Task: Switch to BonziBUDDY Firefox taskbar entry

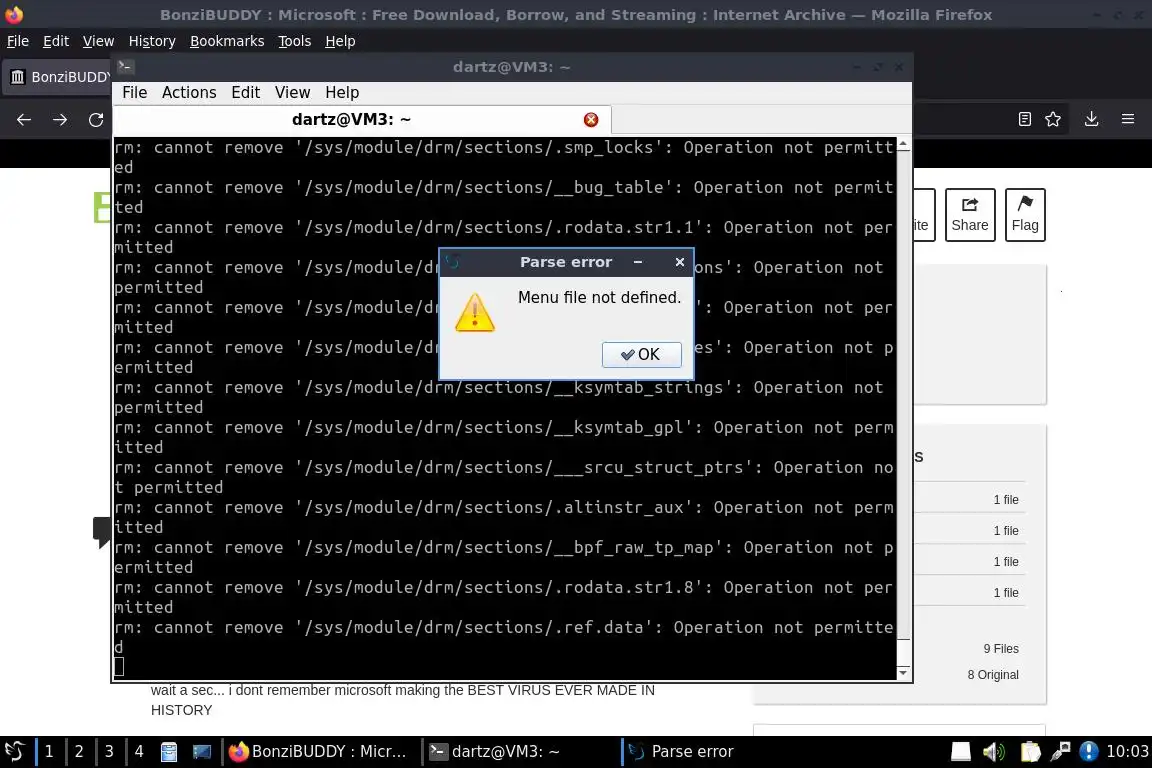Action: click(319, 751)
